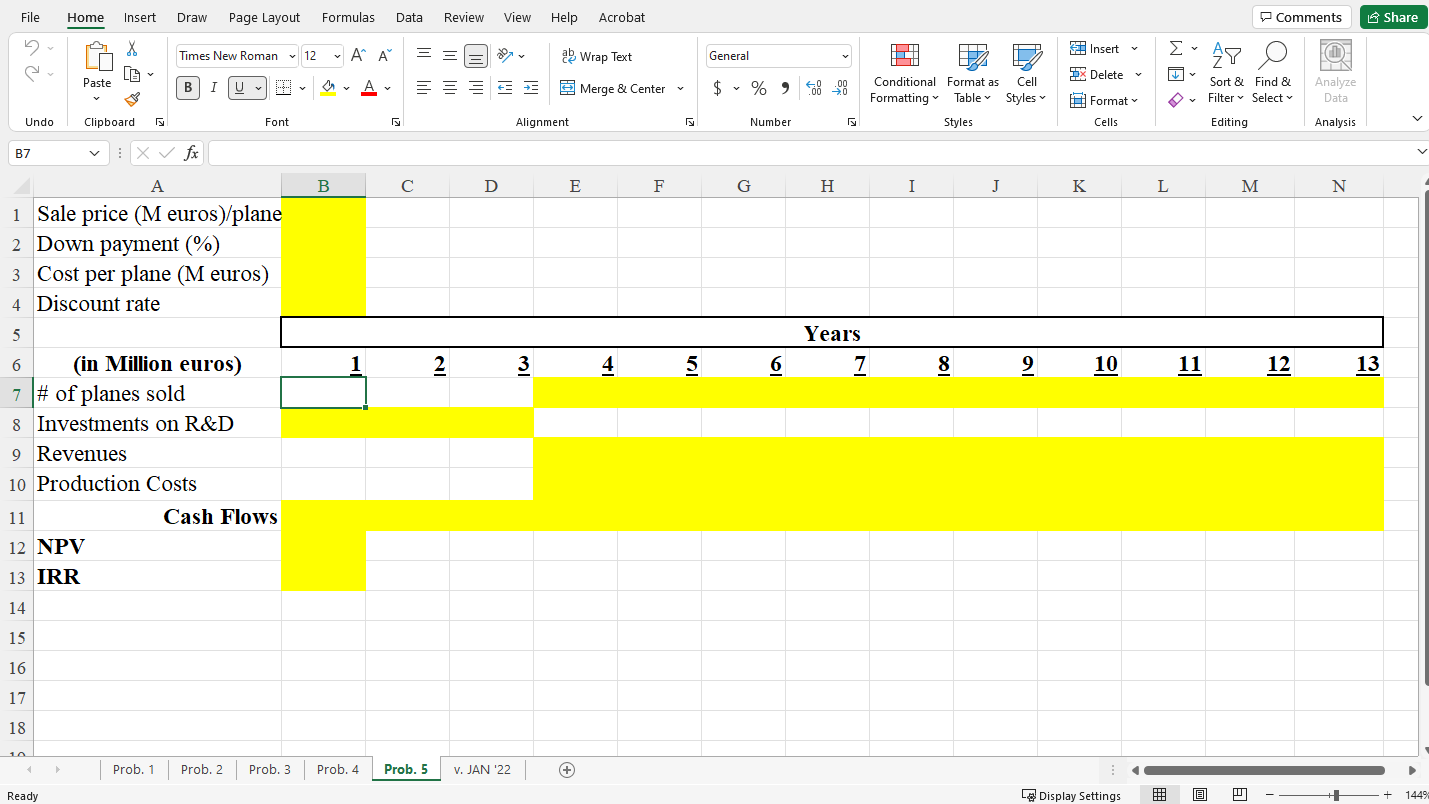Image resolution: width=1429 pixels, height=804 pixels.
Task: Apply the Borders icon
Action: coord(283,88)
